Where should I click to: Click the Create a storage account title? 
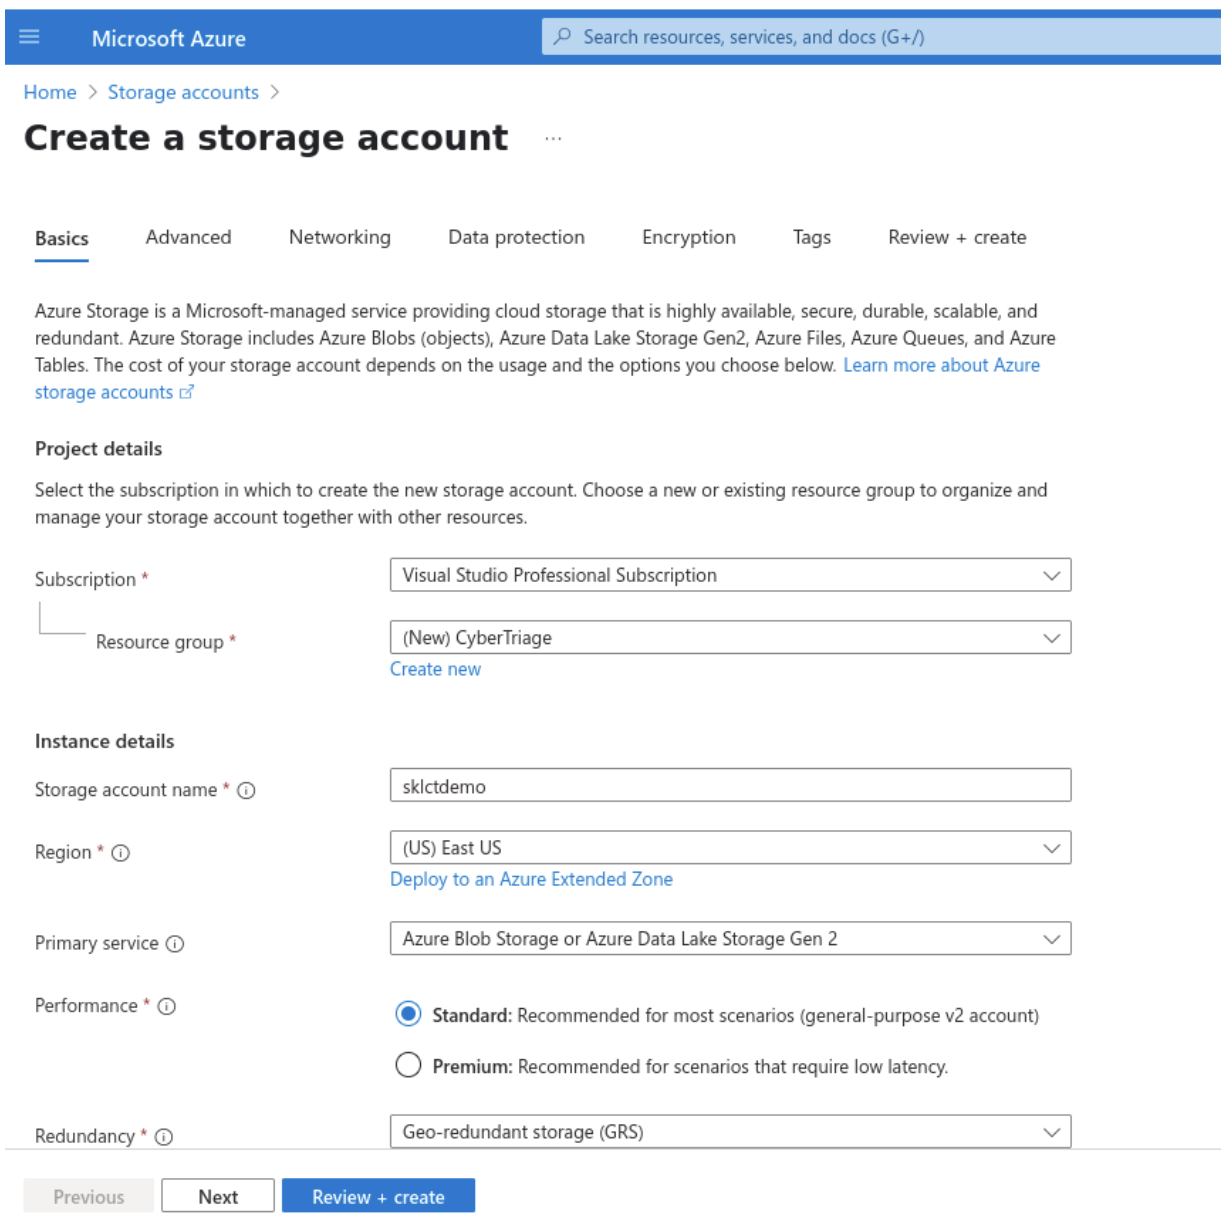[x=266, y=138]
